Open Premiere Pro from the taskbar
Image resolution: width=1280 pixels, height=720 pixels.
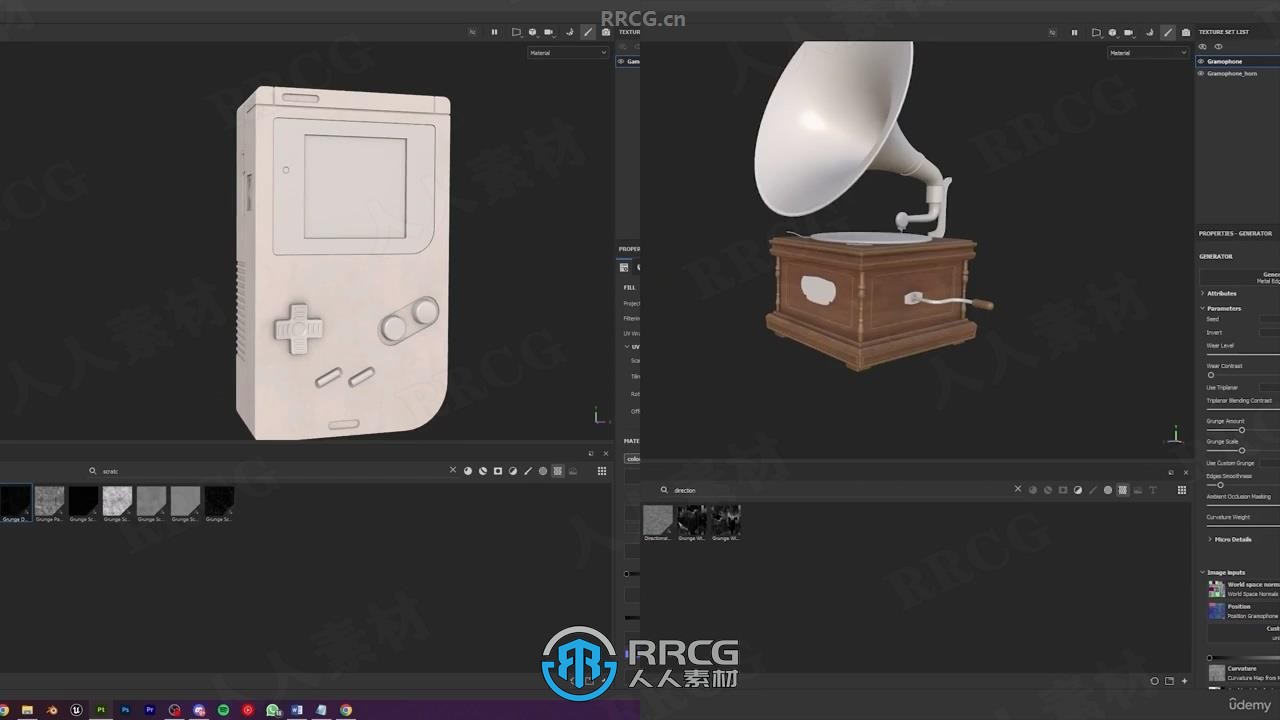coord(150,710)
